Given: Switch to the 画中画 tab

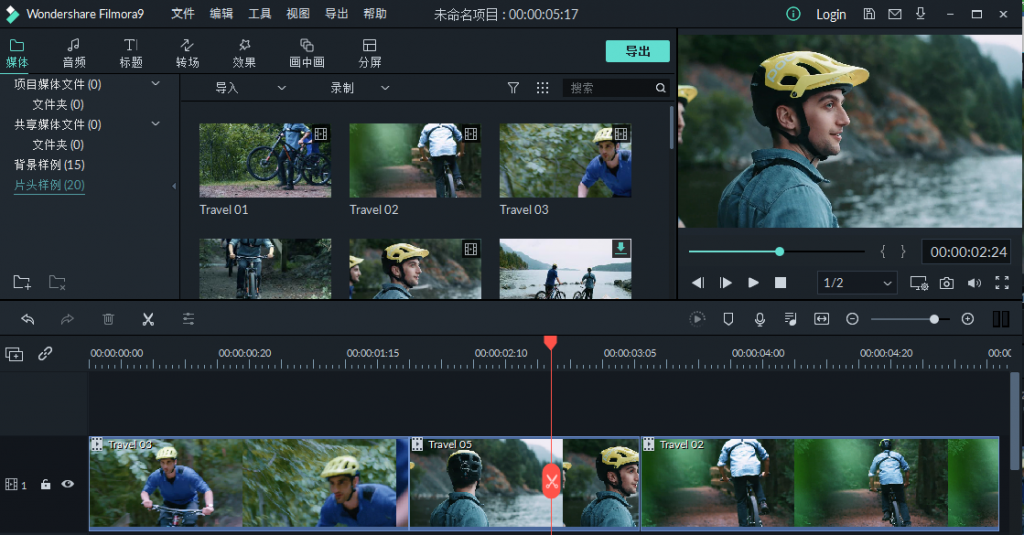Looking at the screenshot, I should (x=307, y=54).
